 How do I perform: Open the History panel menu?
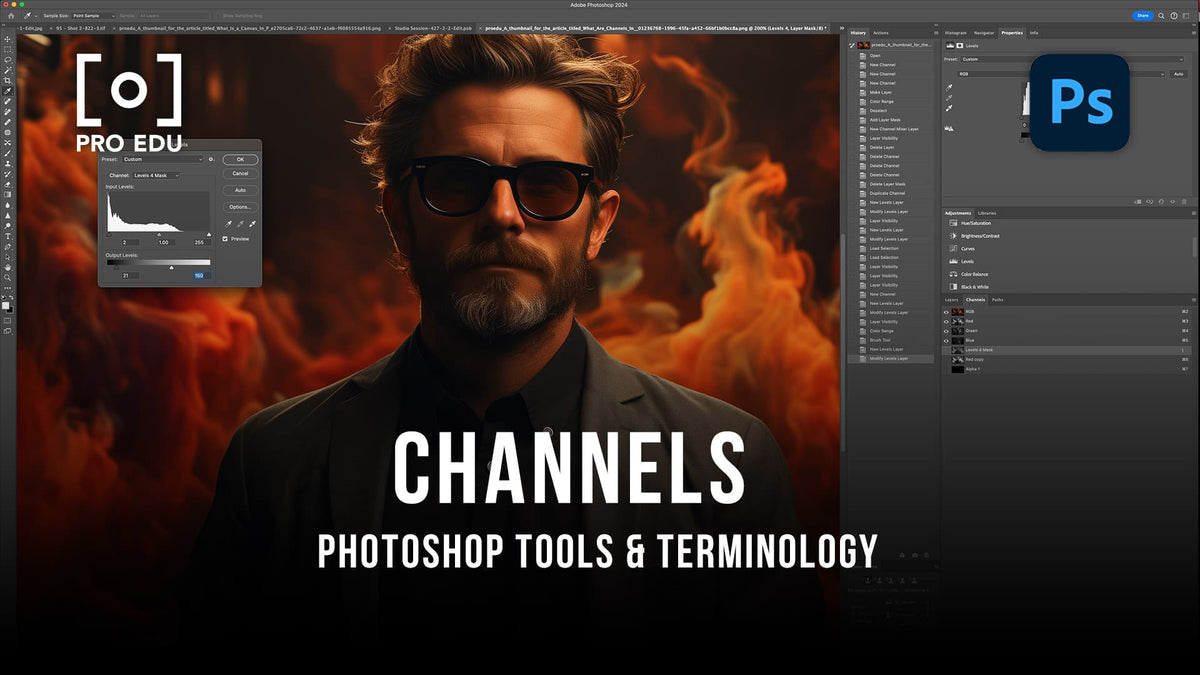[935, 33]
